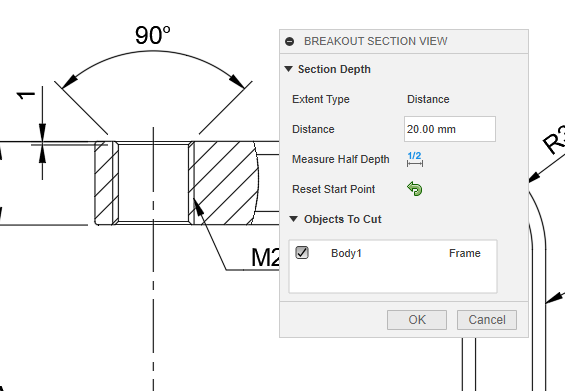
Task: Uncheck the Body1 checkbox
Action: [302, 253]
